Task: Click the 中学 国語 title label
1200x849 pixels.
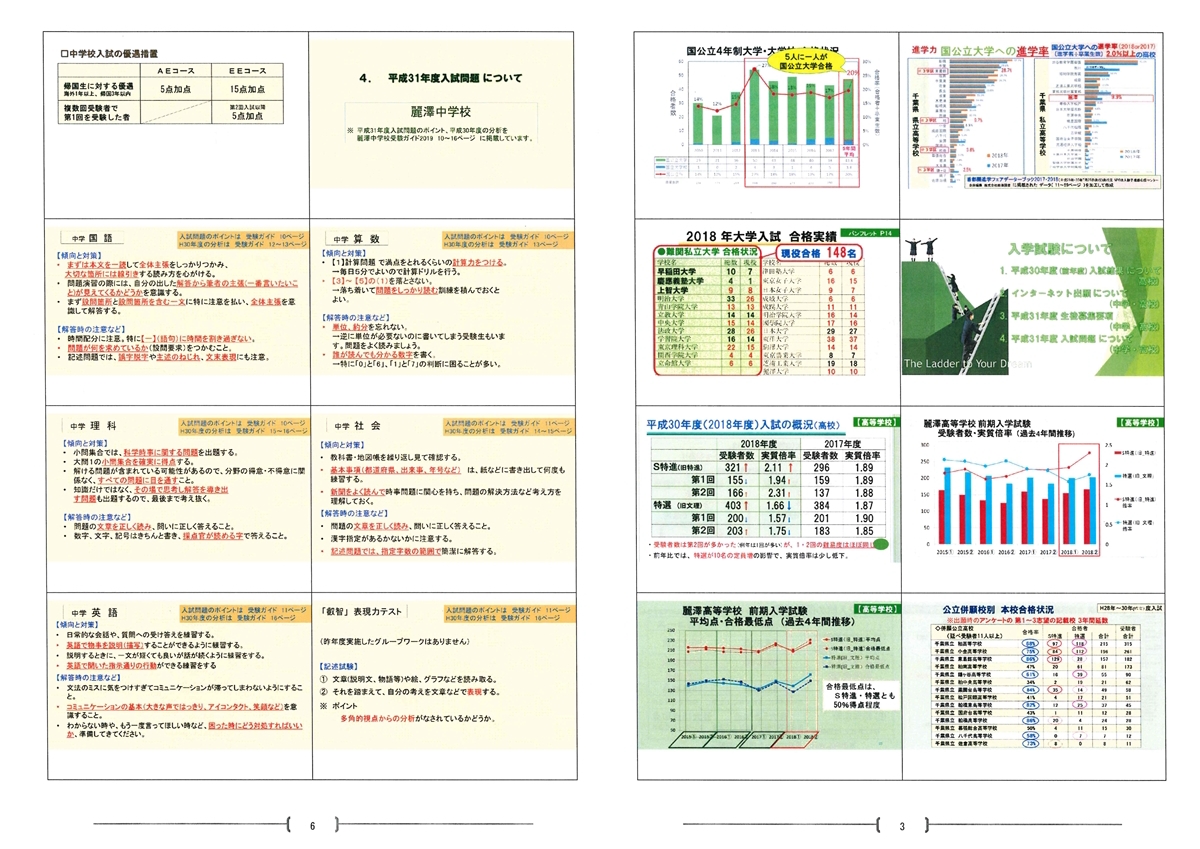Action: 92,240
